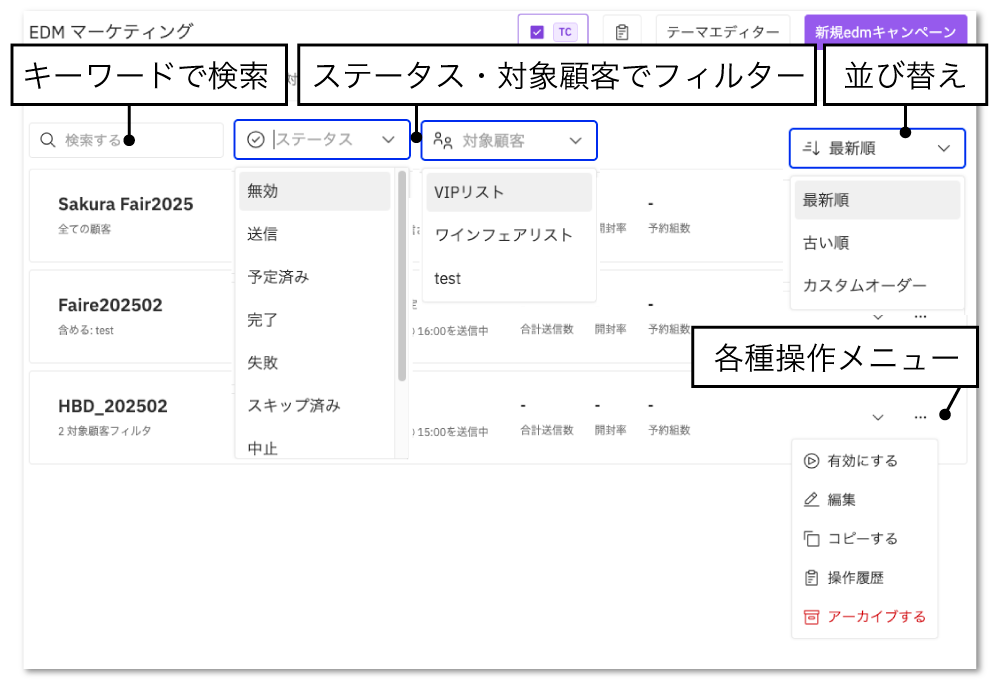
Task: Open the Faire202502 campaign
Action: click(x=110, y=305)
